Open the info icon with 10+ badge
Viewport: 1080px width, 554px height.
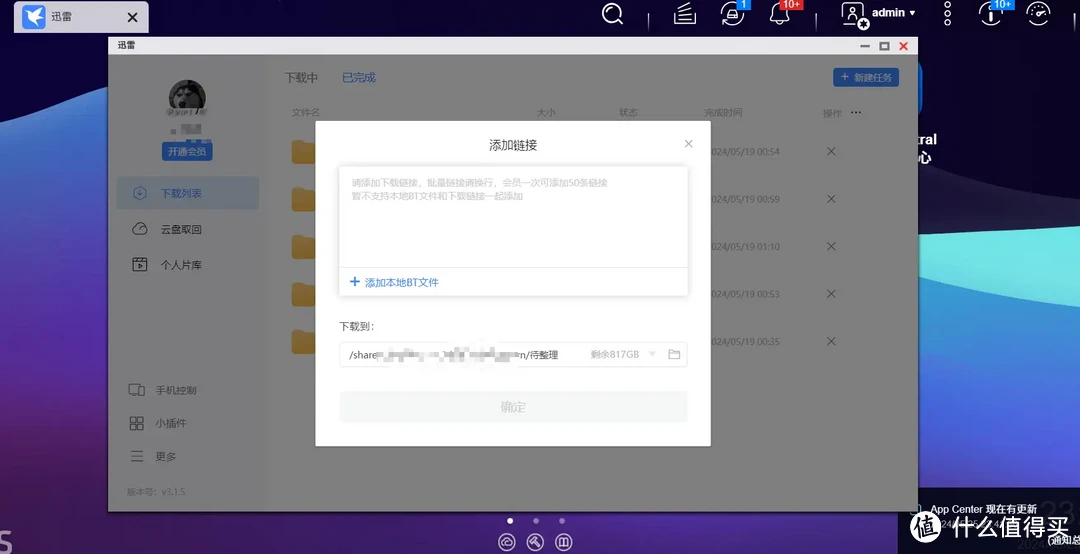[x=991, y=13]
